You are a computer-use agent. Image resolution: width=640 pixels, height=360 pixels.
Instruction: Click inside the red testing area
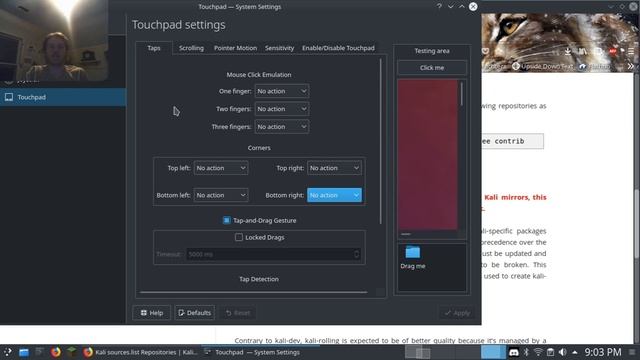(428, 155)
